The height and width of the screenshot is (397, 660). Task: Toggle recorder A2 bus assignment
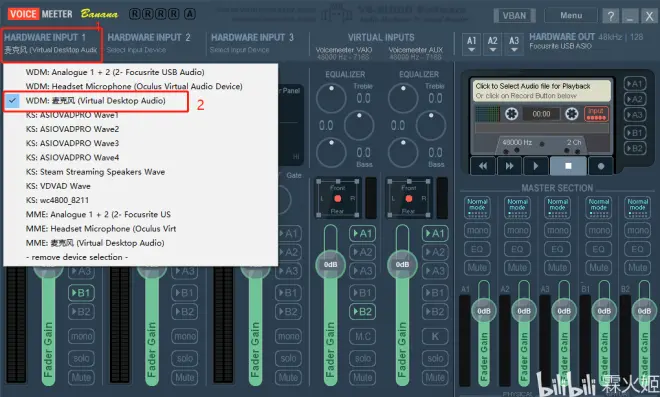coord(635,99)
